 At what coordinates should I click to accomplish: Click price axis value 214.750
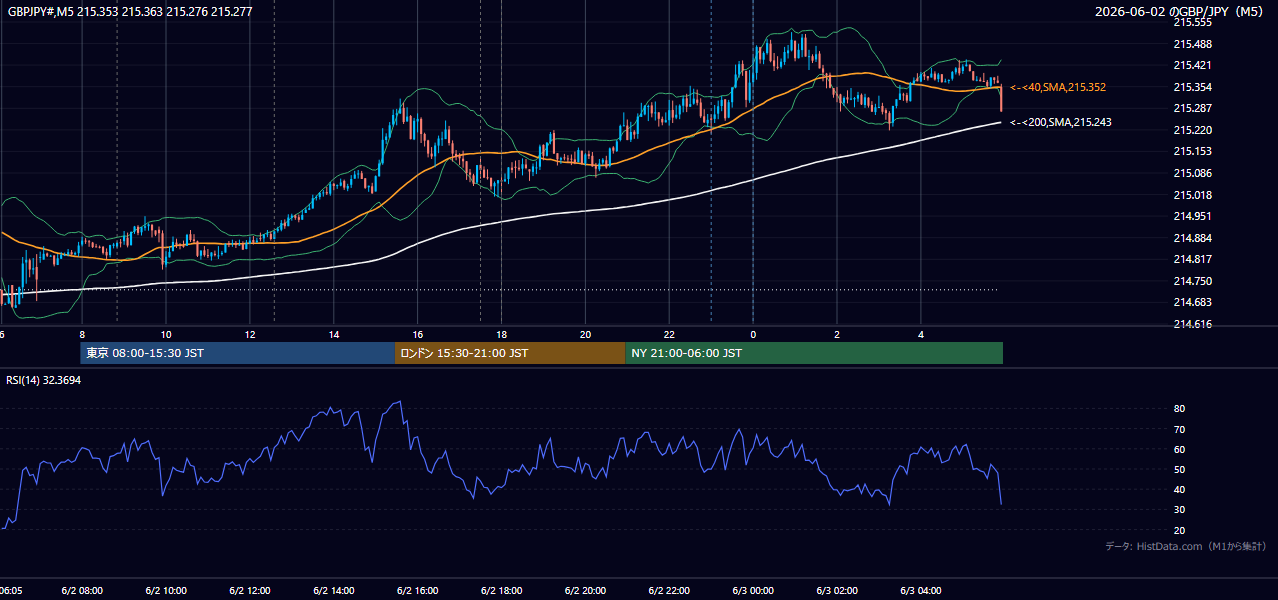tap(1192, 281)
